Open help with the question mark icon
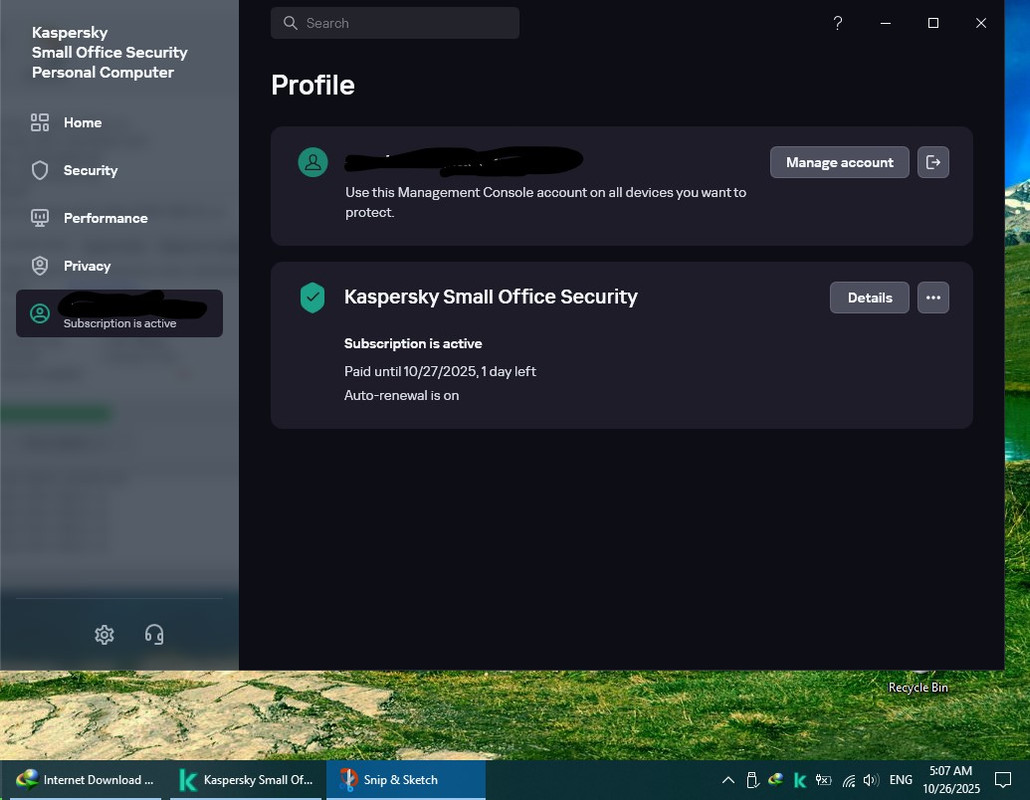 coord(838,23)
